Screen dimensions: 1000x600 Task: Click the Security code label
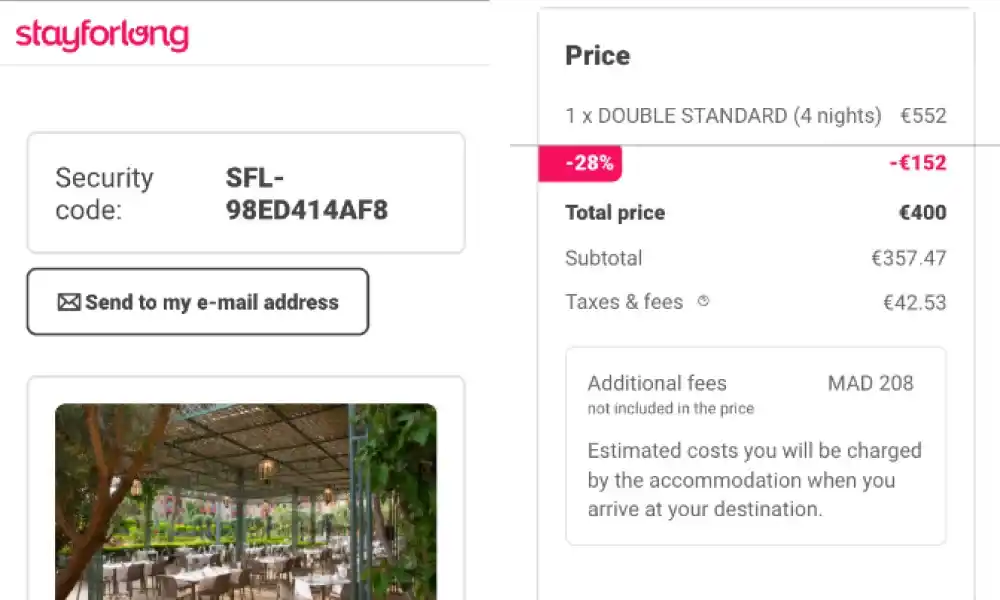[x=104, y=194]
